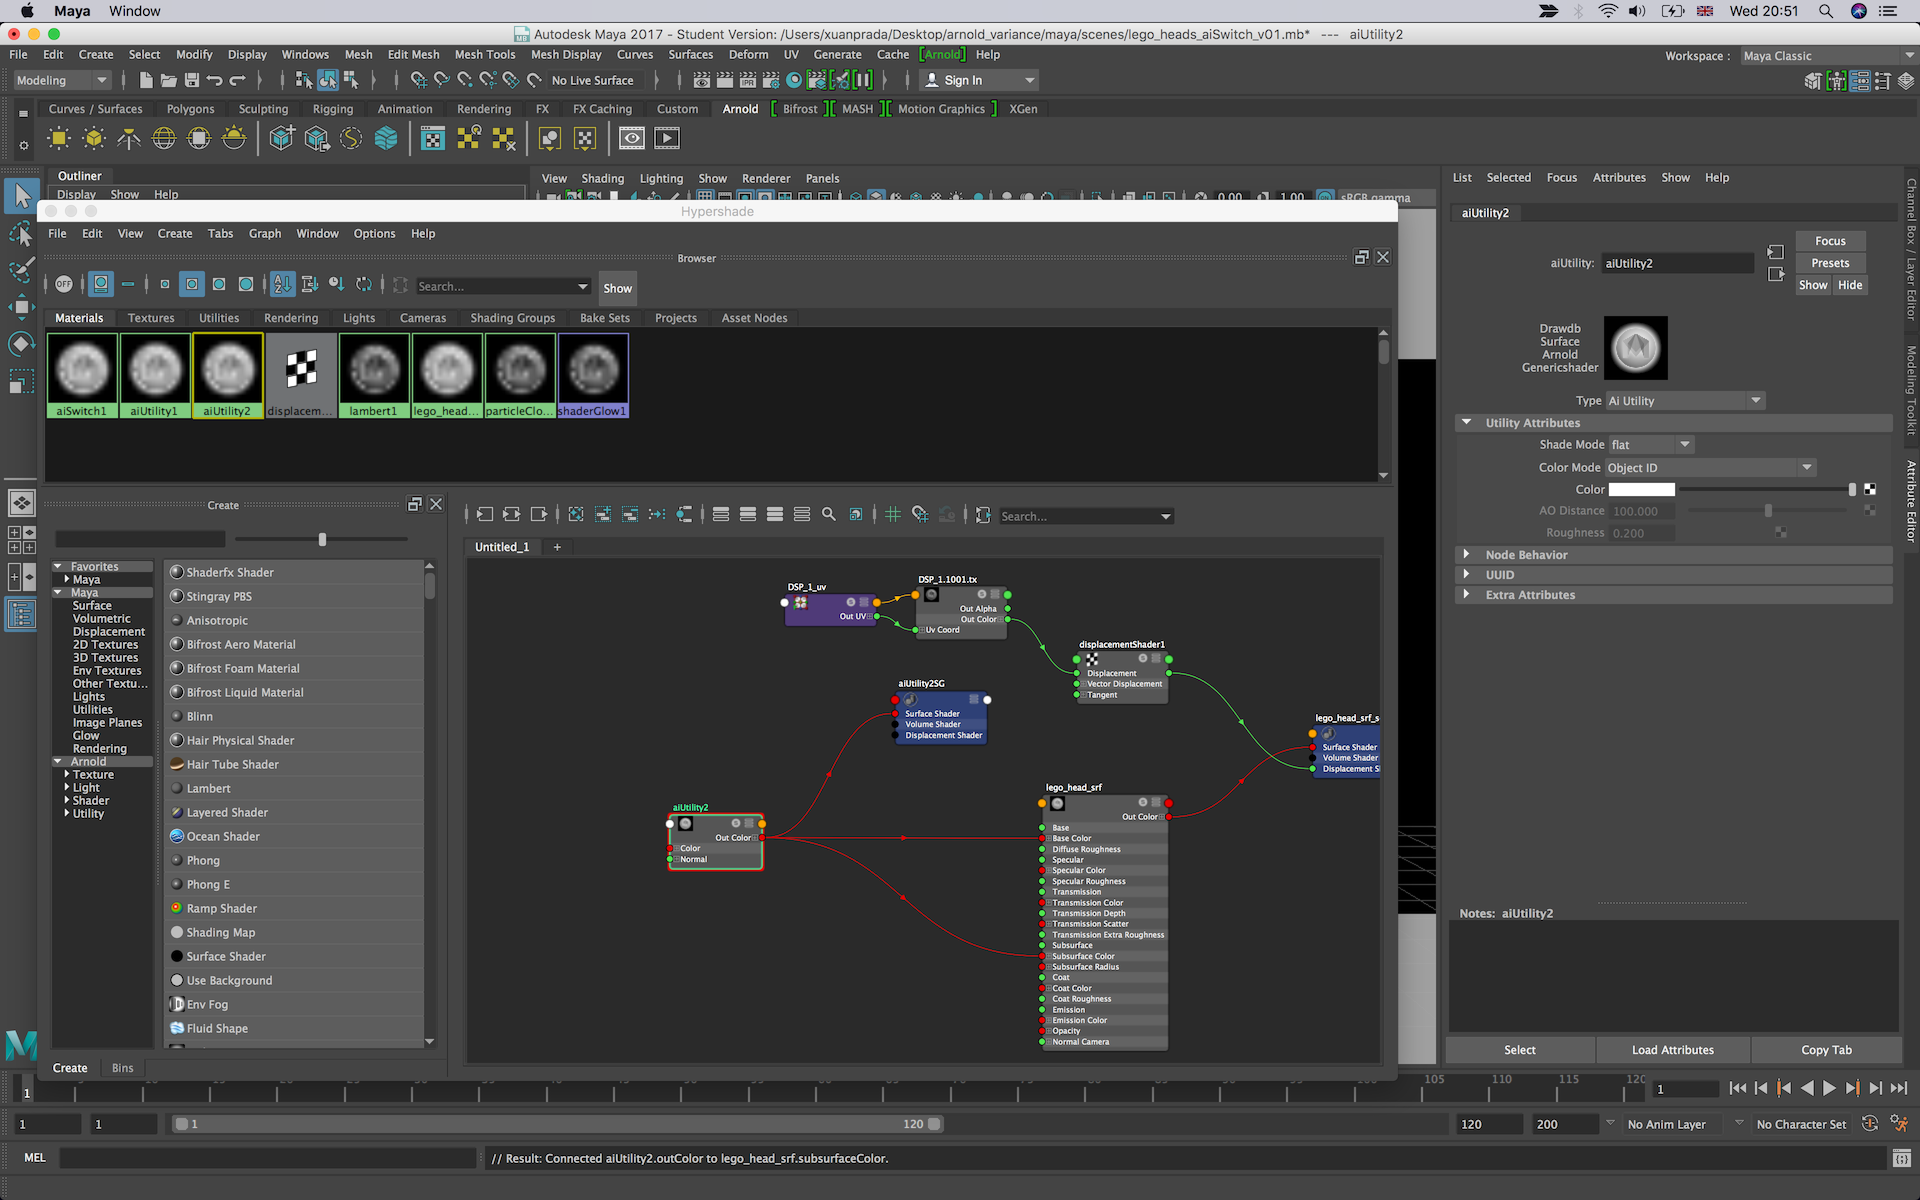Screen dimensions: 1920x1200
Task: Select the arrow Select tool in toolbox
Action: [21, 195]
